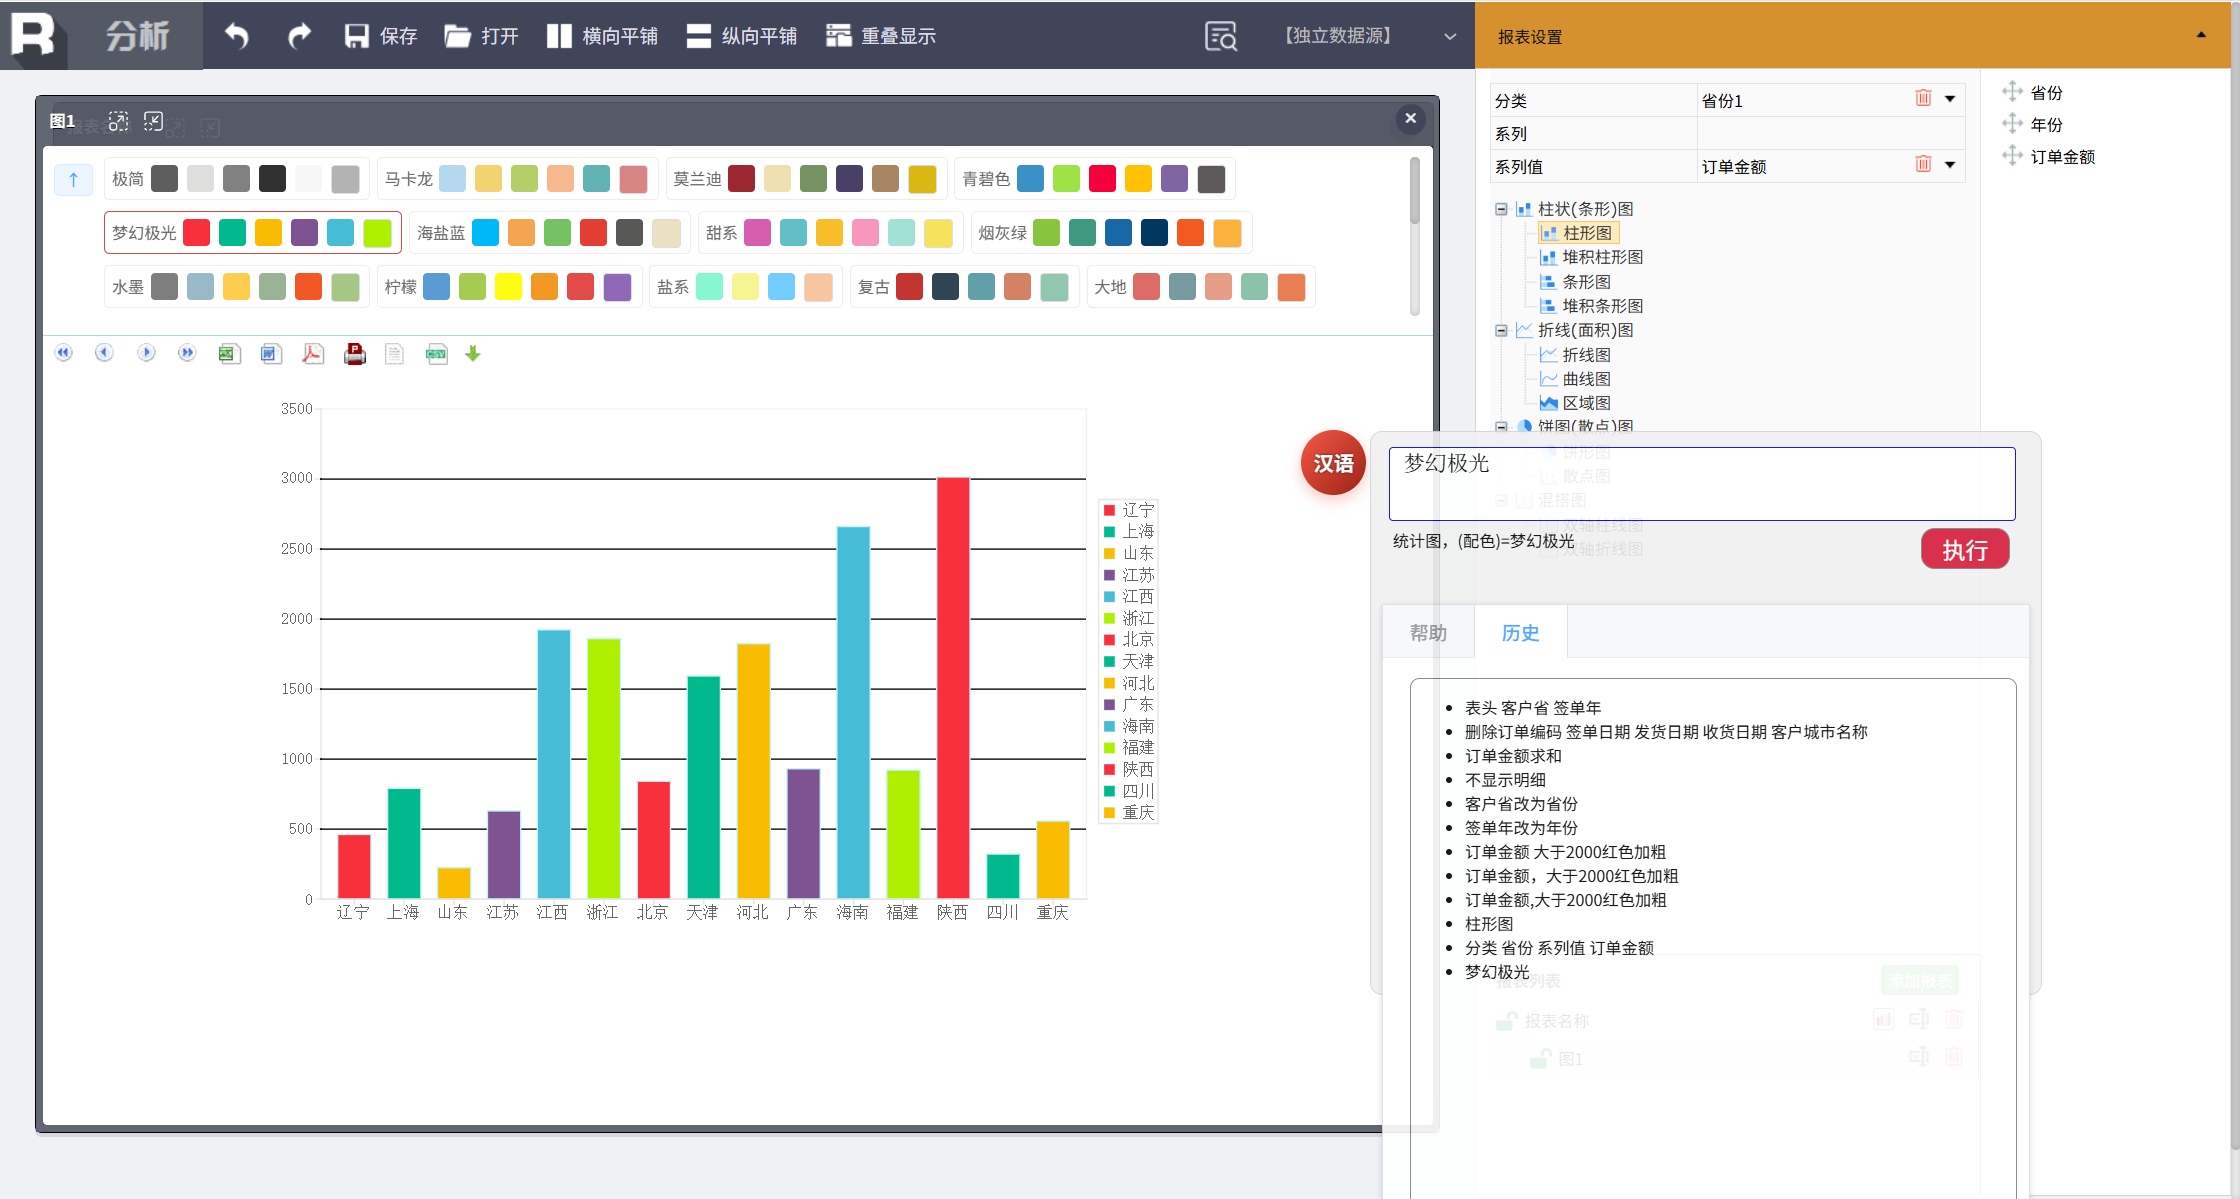Open the 订单金额 series value dropdown
2240x1199 pixels.
[x=1950, y=165]
